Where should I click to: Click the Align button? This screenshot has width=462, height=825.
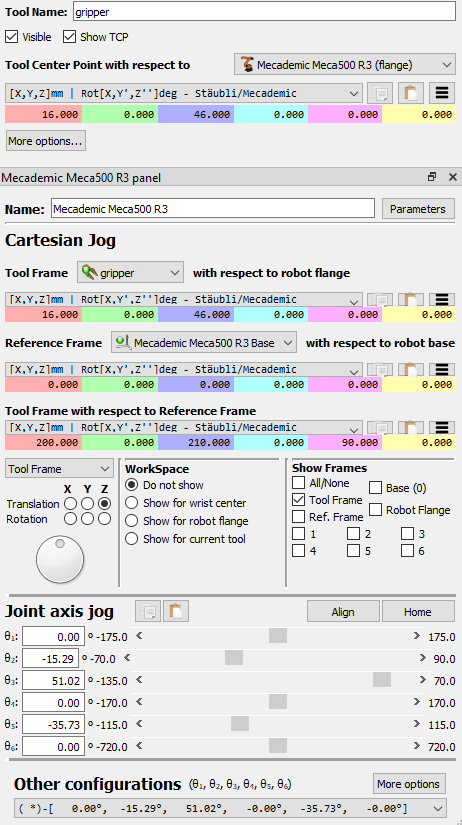click(x=343, y=612)
